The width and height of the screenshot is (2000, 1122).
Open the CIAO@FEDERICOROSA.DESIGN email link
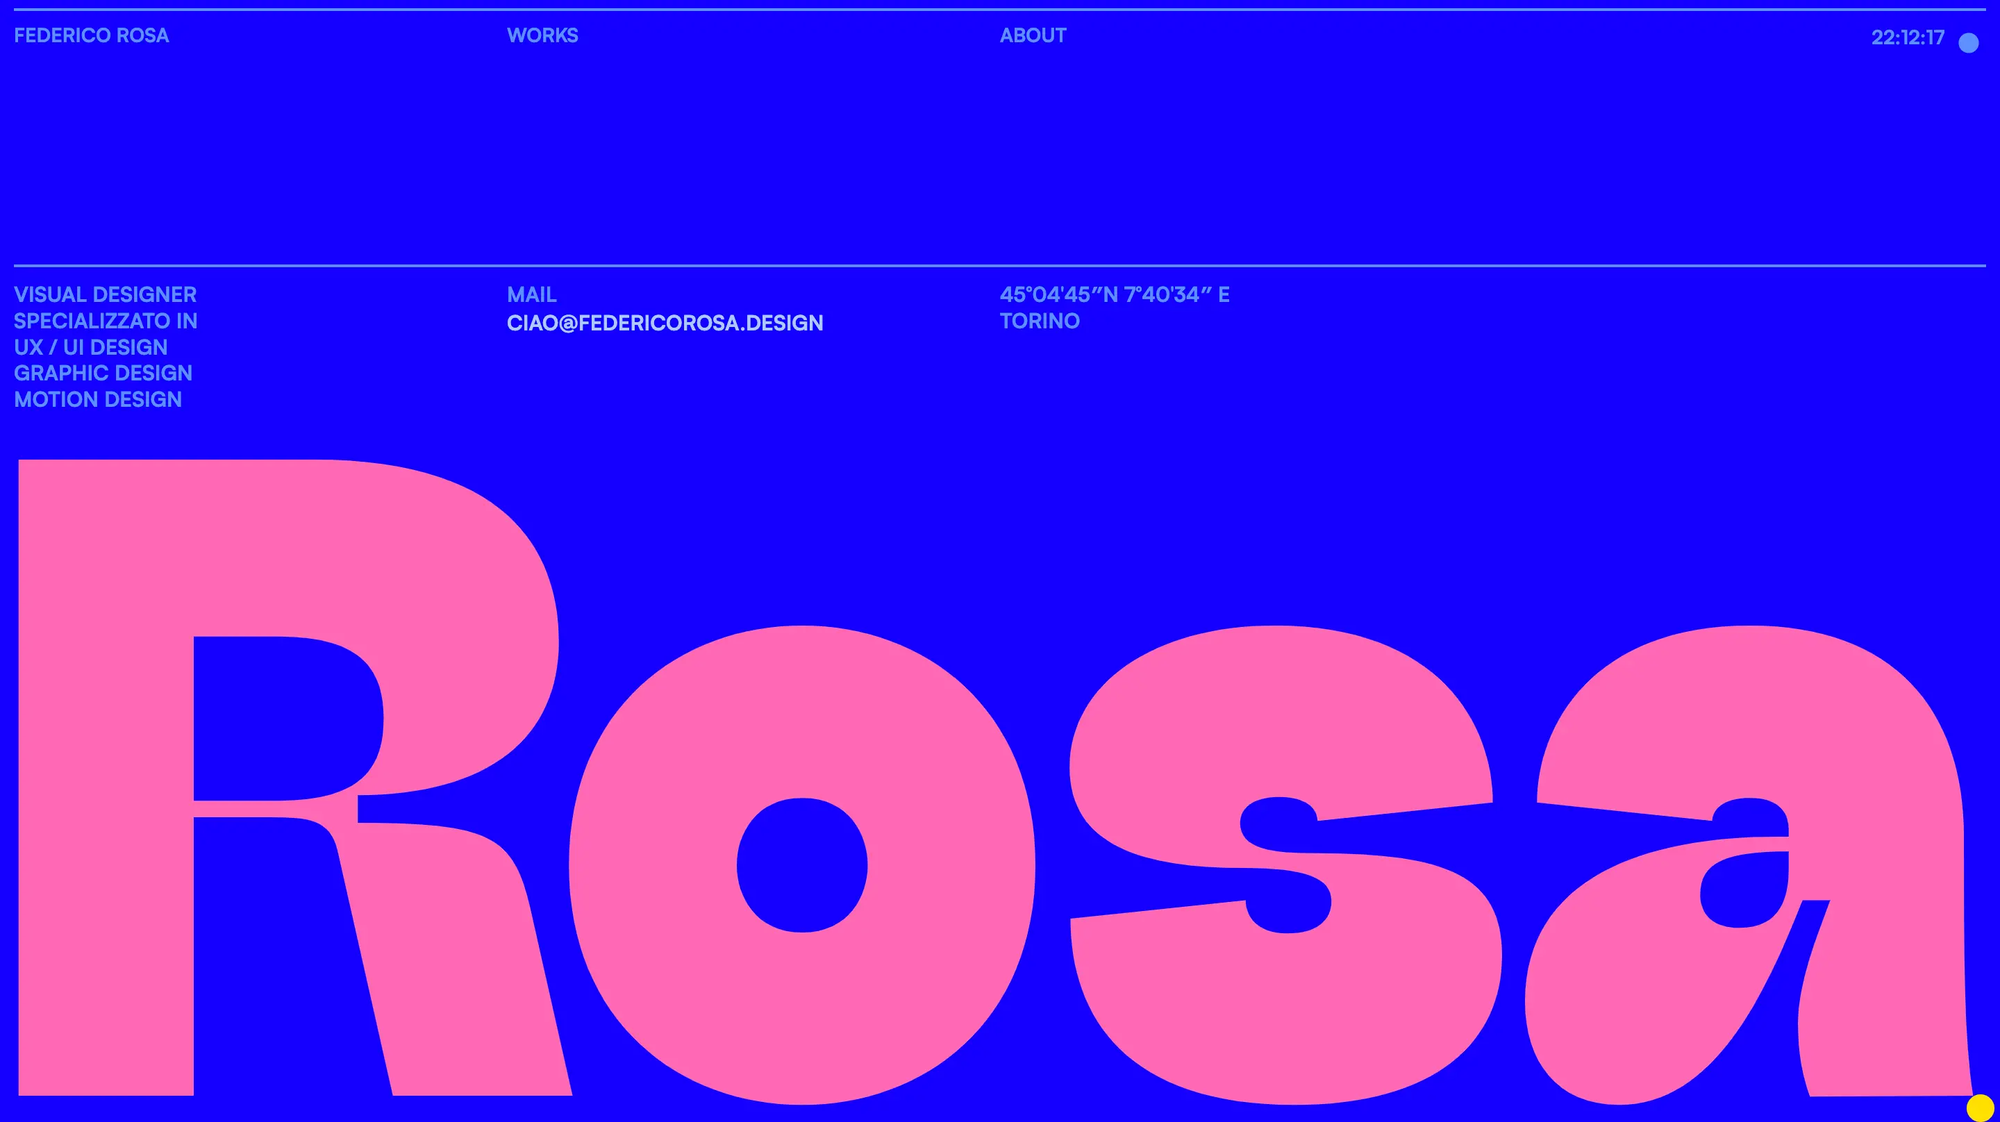(x=665, y=323)
